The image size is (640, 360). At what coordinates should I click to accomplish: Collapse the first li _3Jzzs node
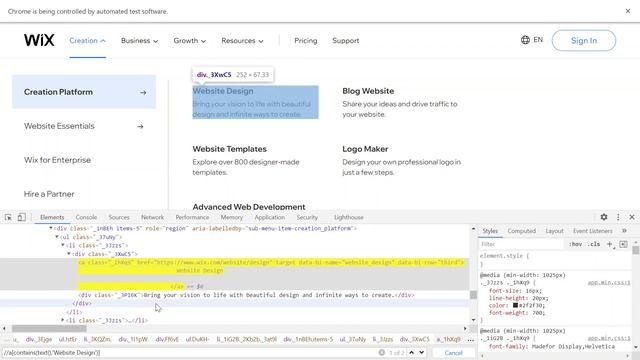point(63,245)
